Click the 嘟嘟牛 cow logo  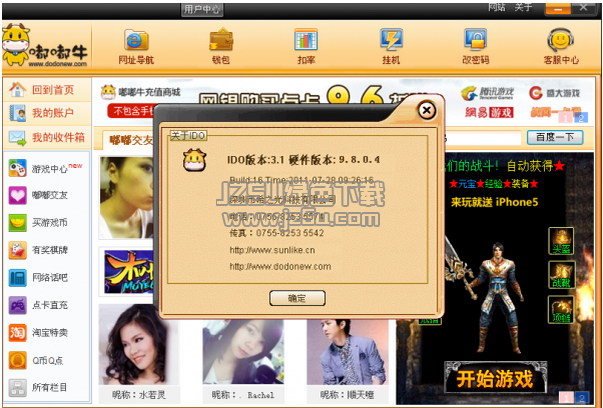45,46
